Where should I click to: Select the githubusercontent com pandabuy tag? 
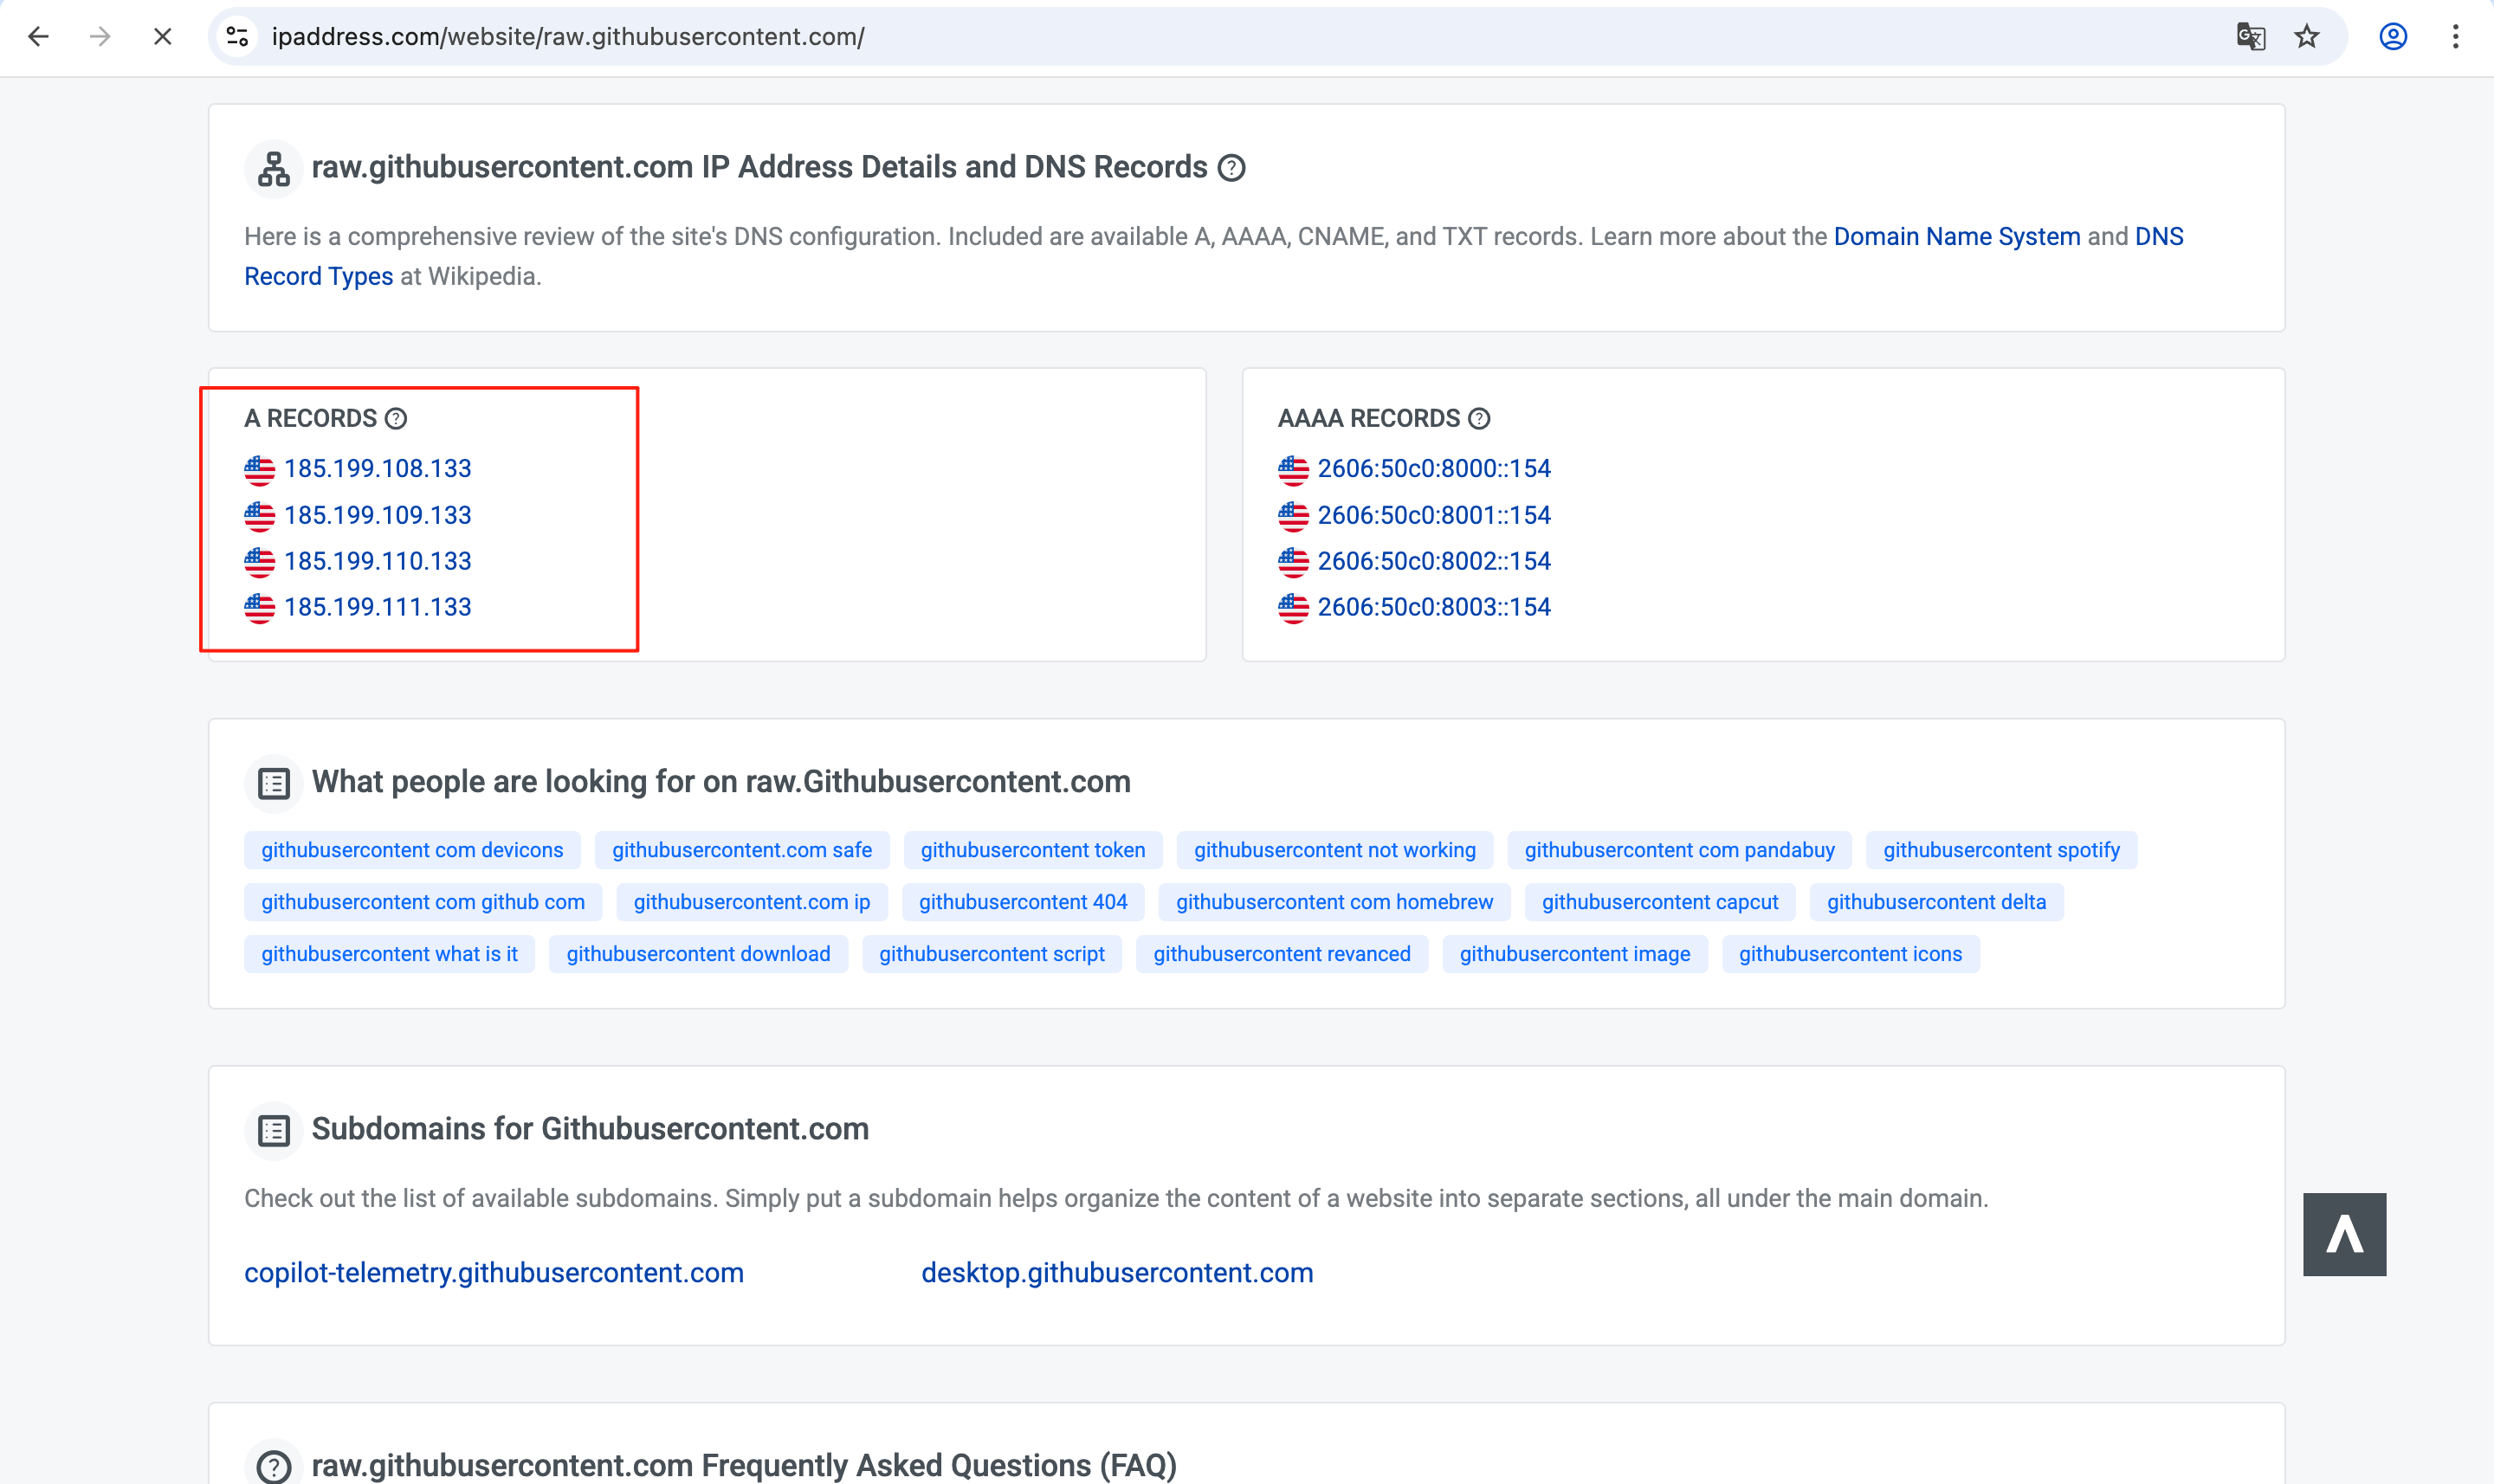point(1679,850)
